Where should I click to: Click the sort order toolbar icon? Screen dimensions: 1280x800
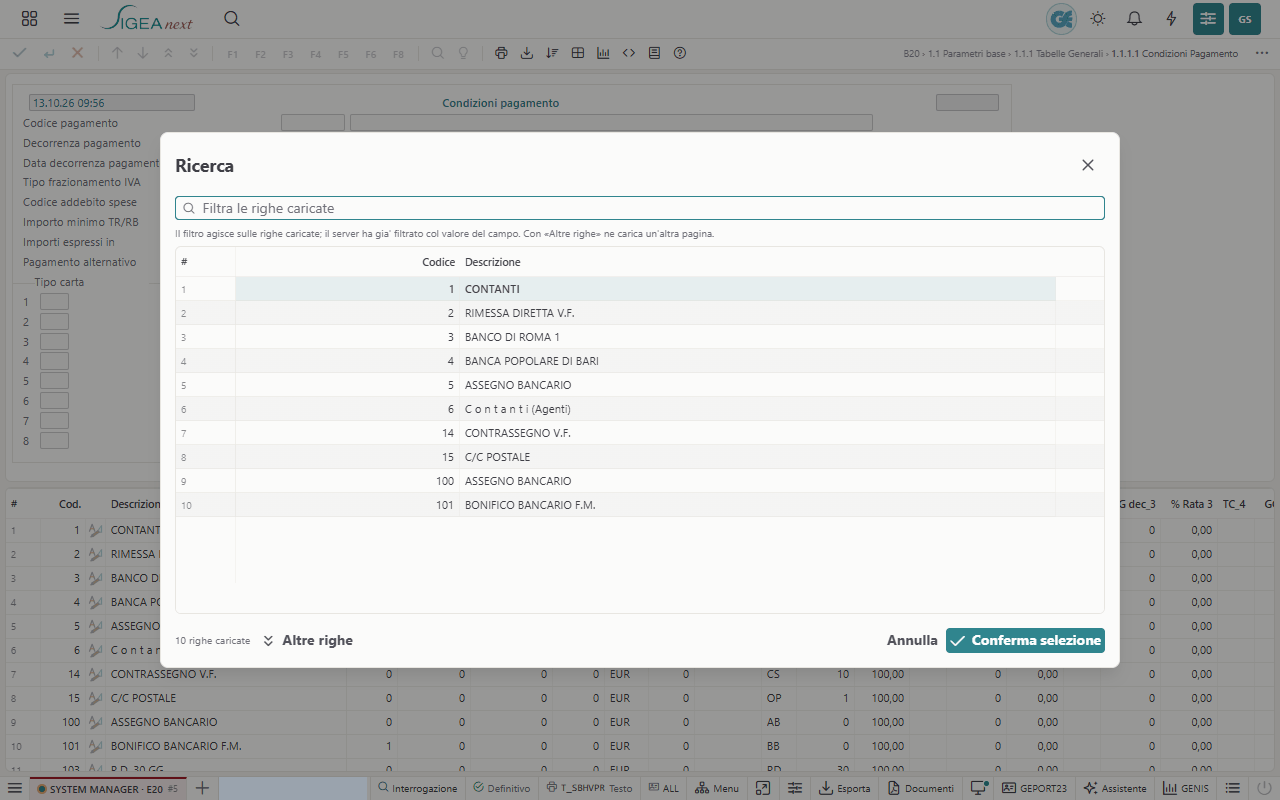point(552,53)
